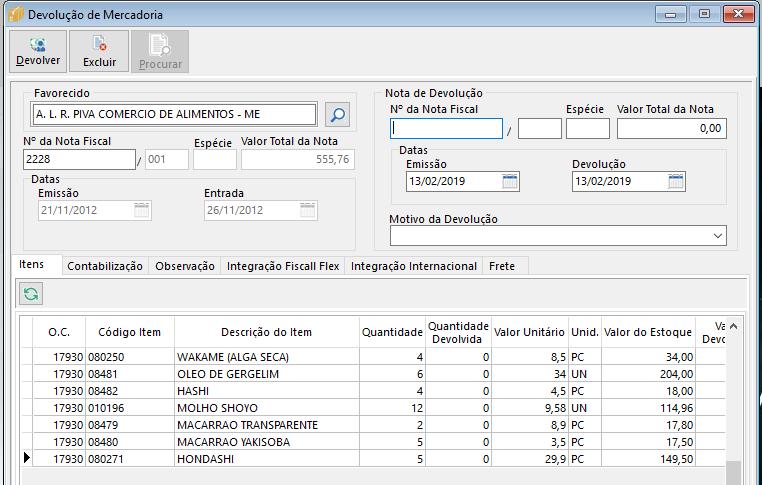The height and width of the screenshot is (485, 762).
Task: Click the Unid. column header
Action: 585,332
